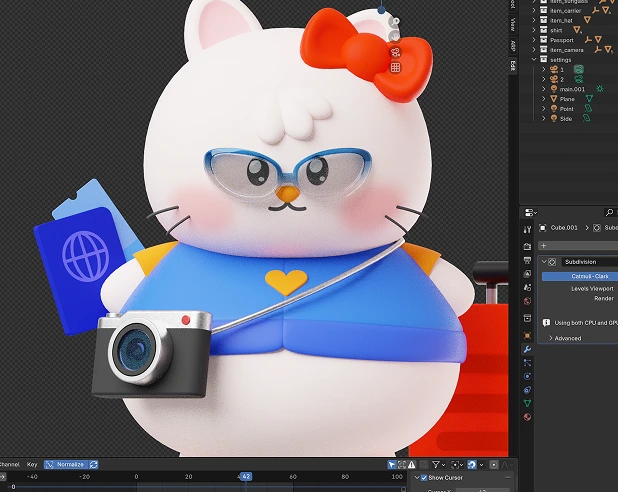This screenshot has height=492, width=618.
Task: Click the camera view gizmo in viewport
Action: point(395,52)
